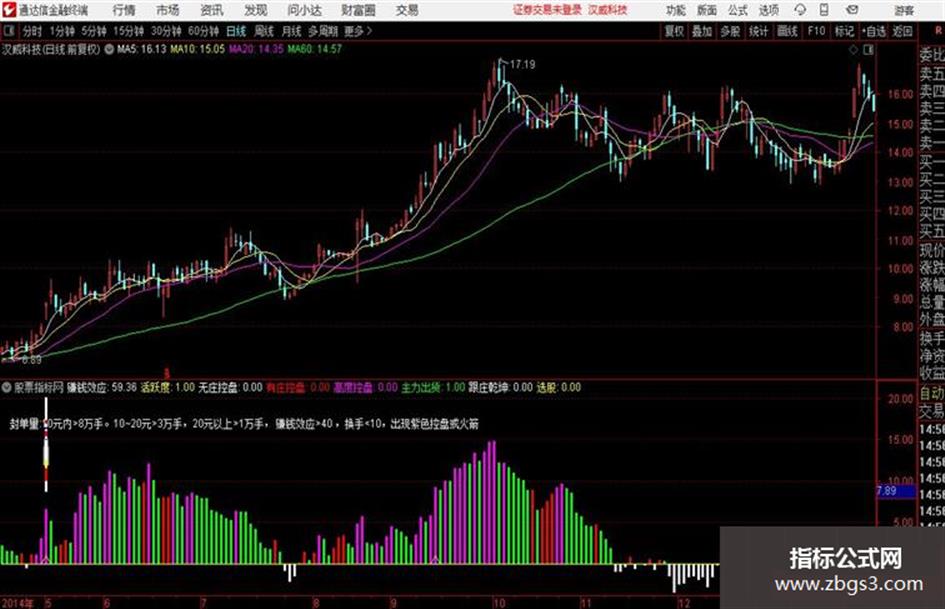This screenshot has height=609, width=945.
Task: Select the 60分钟 timeframe
Action: 203,31
